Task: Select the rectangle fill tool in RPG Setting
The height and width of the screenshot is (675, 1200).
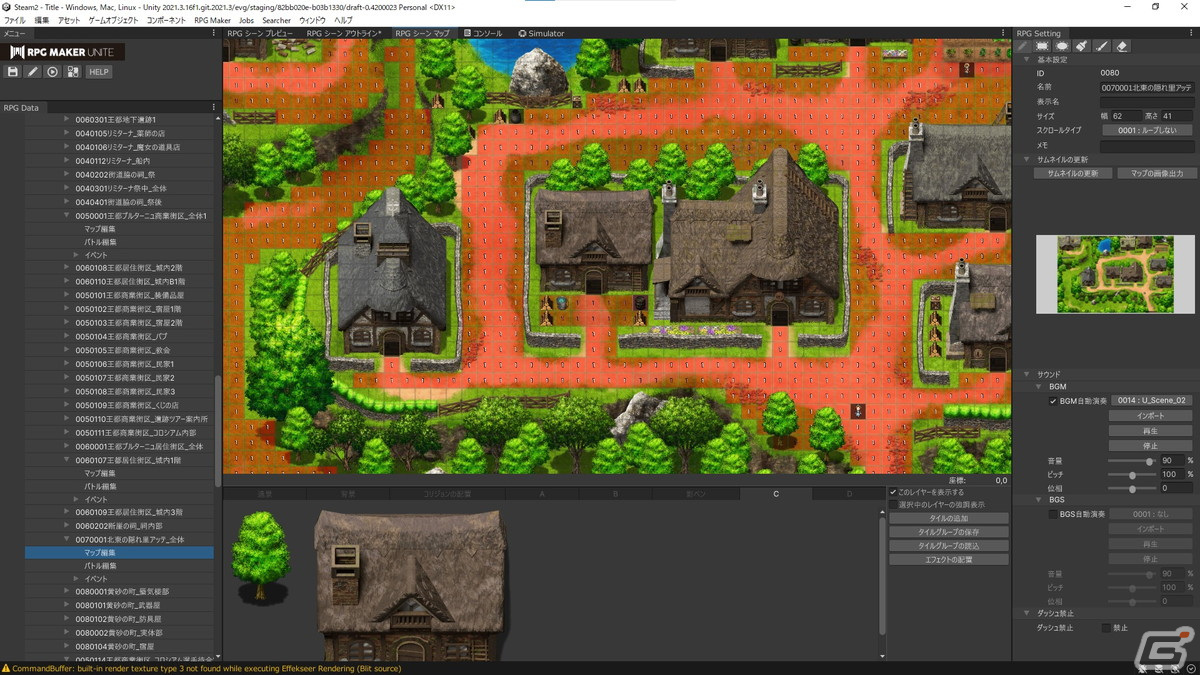Action: tap(1042, 46)
